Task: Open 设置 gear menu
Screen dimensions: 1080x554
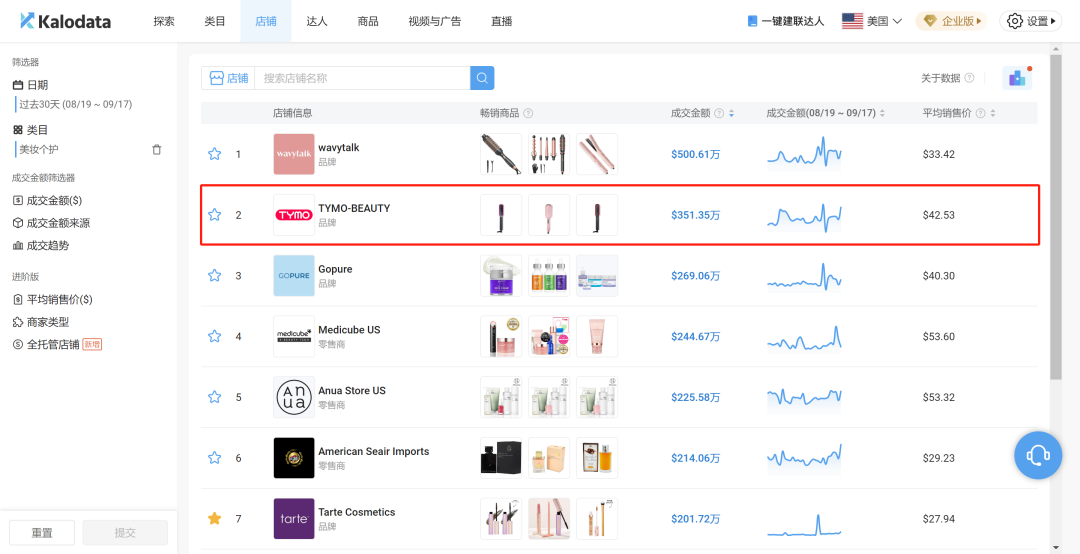Action: [x=1030, y=21]
